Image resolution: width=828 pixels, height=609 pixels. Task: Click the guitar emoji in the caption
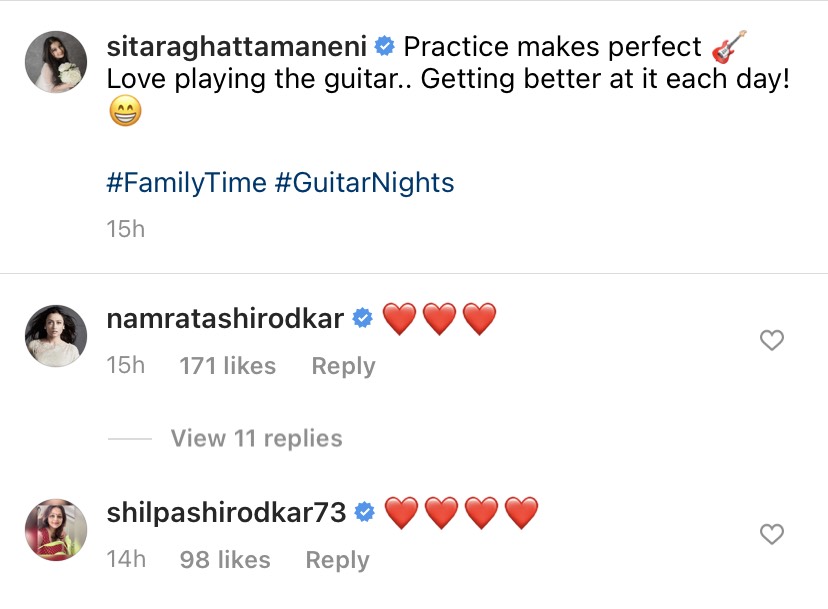click(729, 46)
